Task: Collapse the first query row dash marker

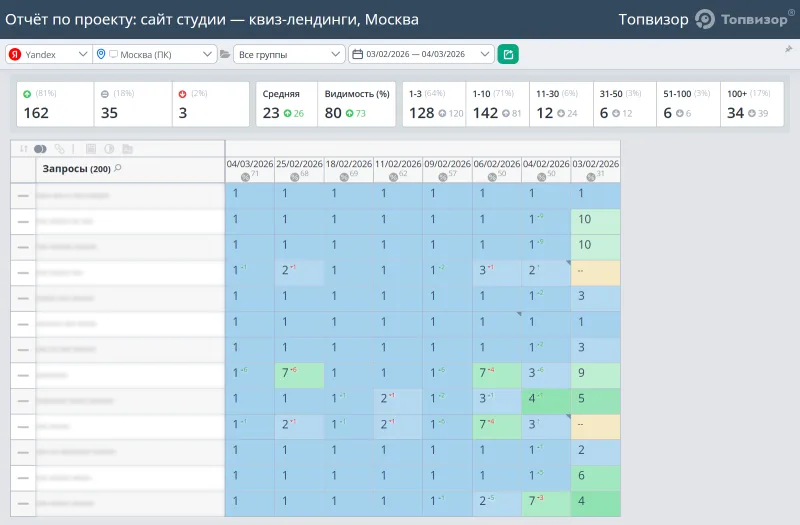Action: (23, 196)
